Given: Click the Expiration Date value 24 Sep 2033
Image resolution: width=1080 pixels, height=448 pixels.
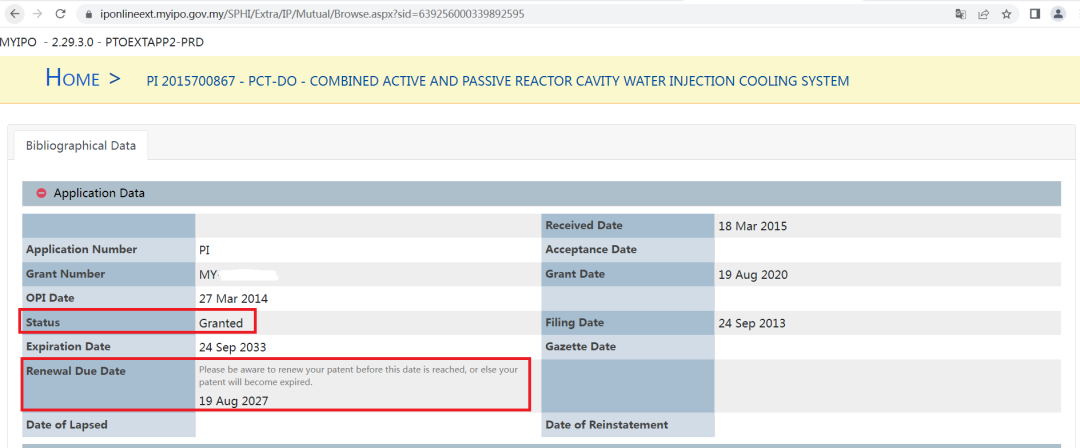Looking at the screenshot, I should pyautogui.click(x=233, y=347).
